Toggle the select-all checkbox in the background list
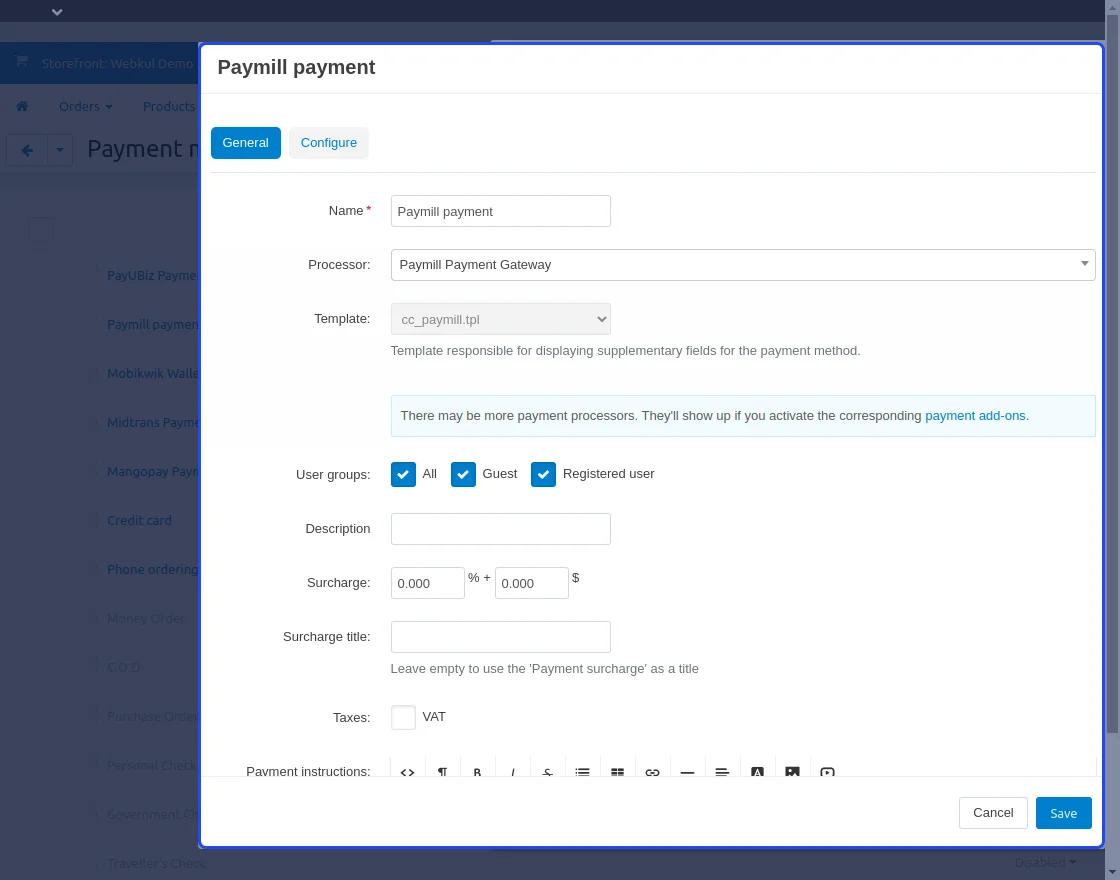This screenshot has height=880, width=1120. click(x=41, y=229)
